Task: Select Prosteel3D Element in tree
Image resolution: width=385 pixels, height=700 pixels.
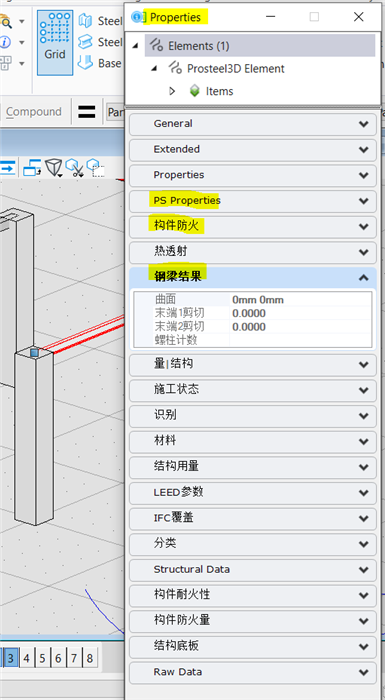Action: pyautogui.click(x=235, y=69)
